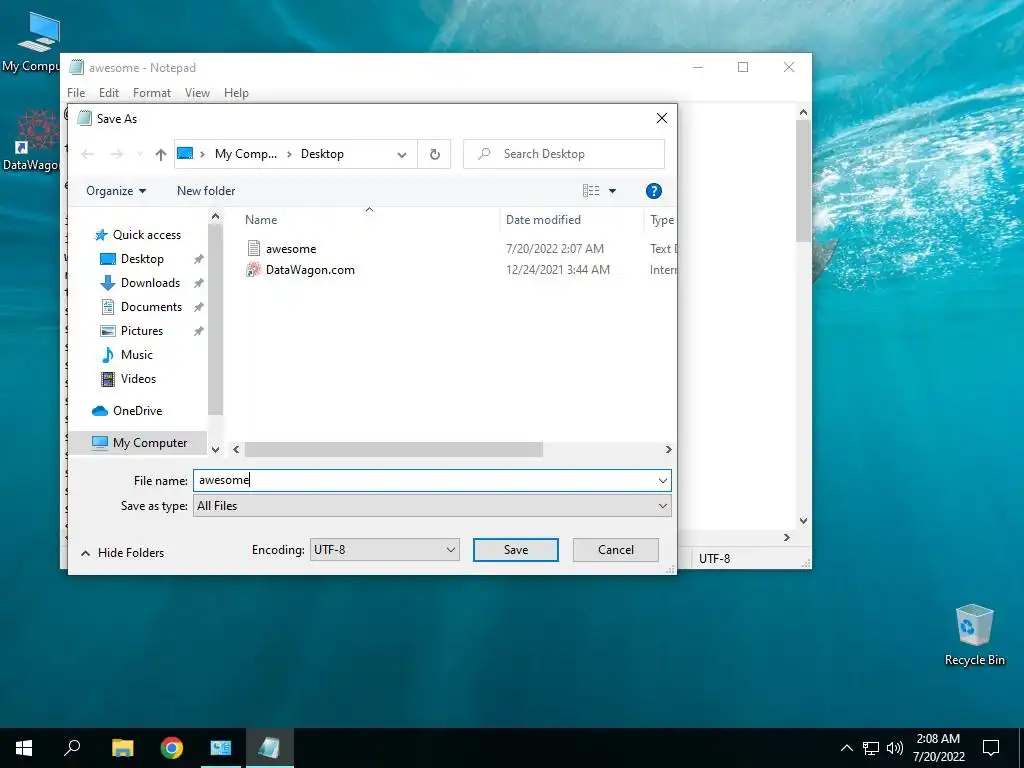The image size is (1024, 768).
Task: Open Notepad Format menu
Action: (x=152, y=93)
